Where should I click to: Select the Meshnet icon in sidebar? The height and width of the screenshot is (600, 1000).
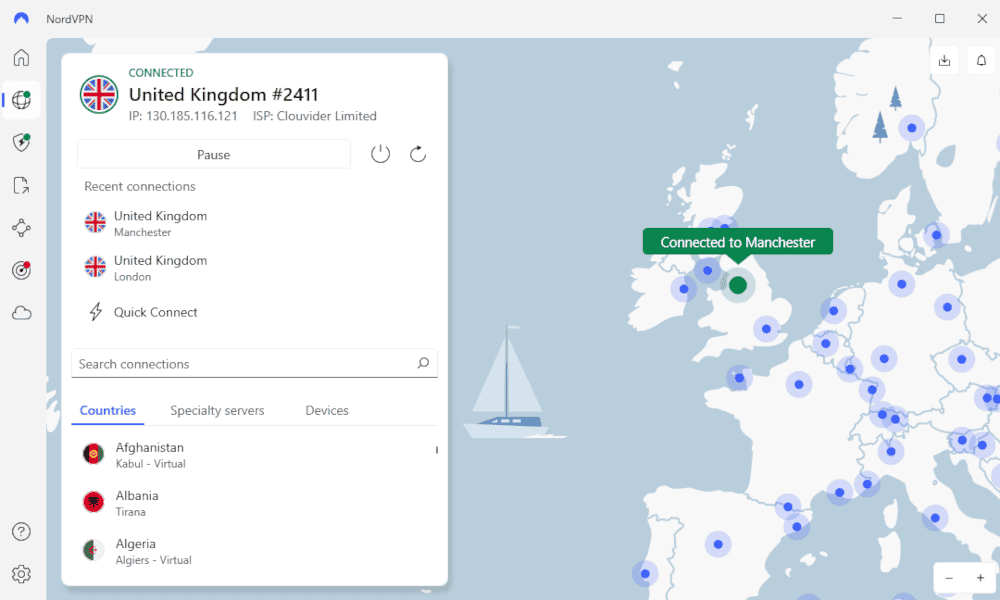[21, 228]
